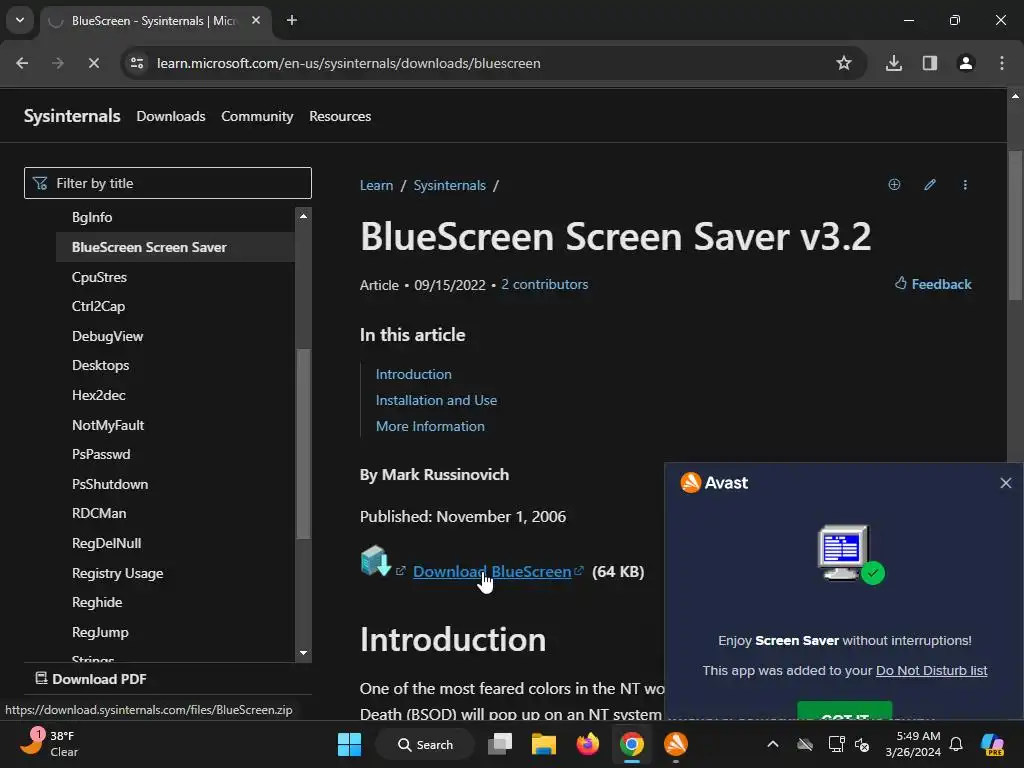1024x768 pixels.
Task: Click the edit pencil icon
Action: click(x=930, y=185)
